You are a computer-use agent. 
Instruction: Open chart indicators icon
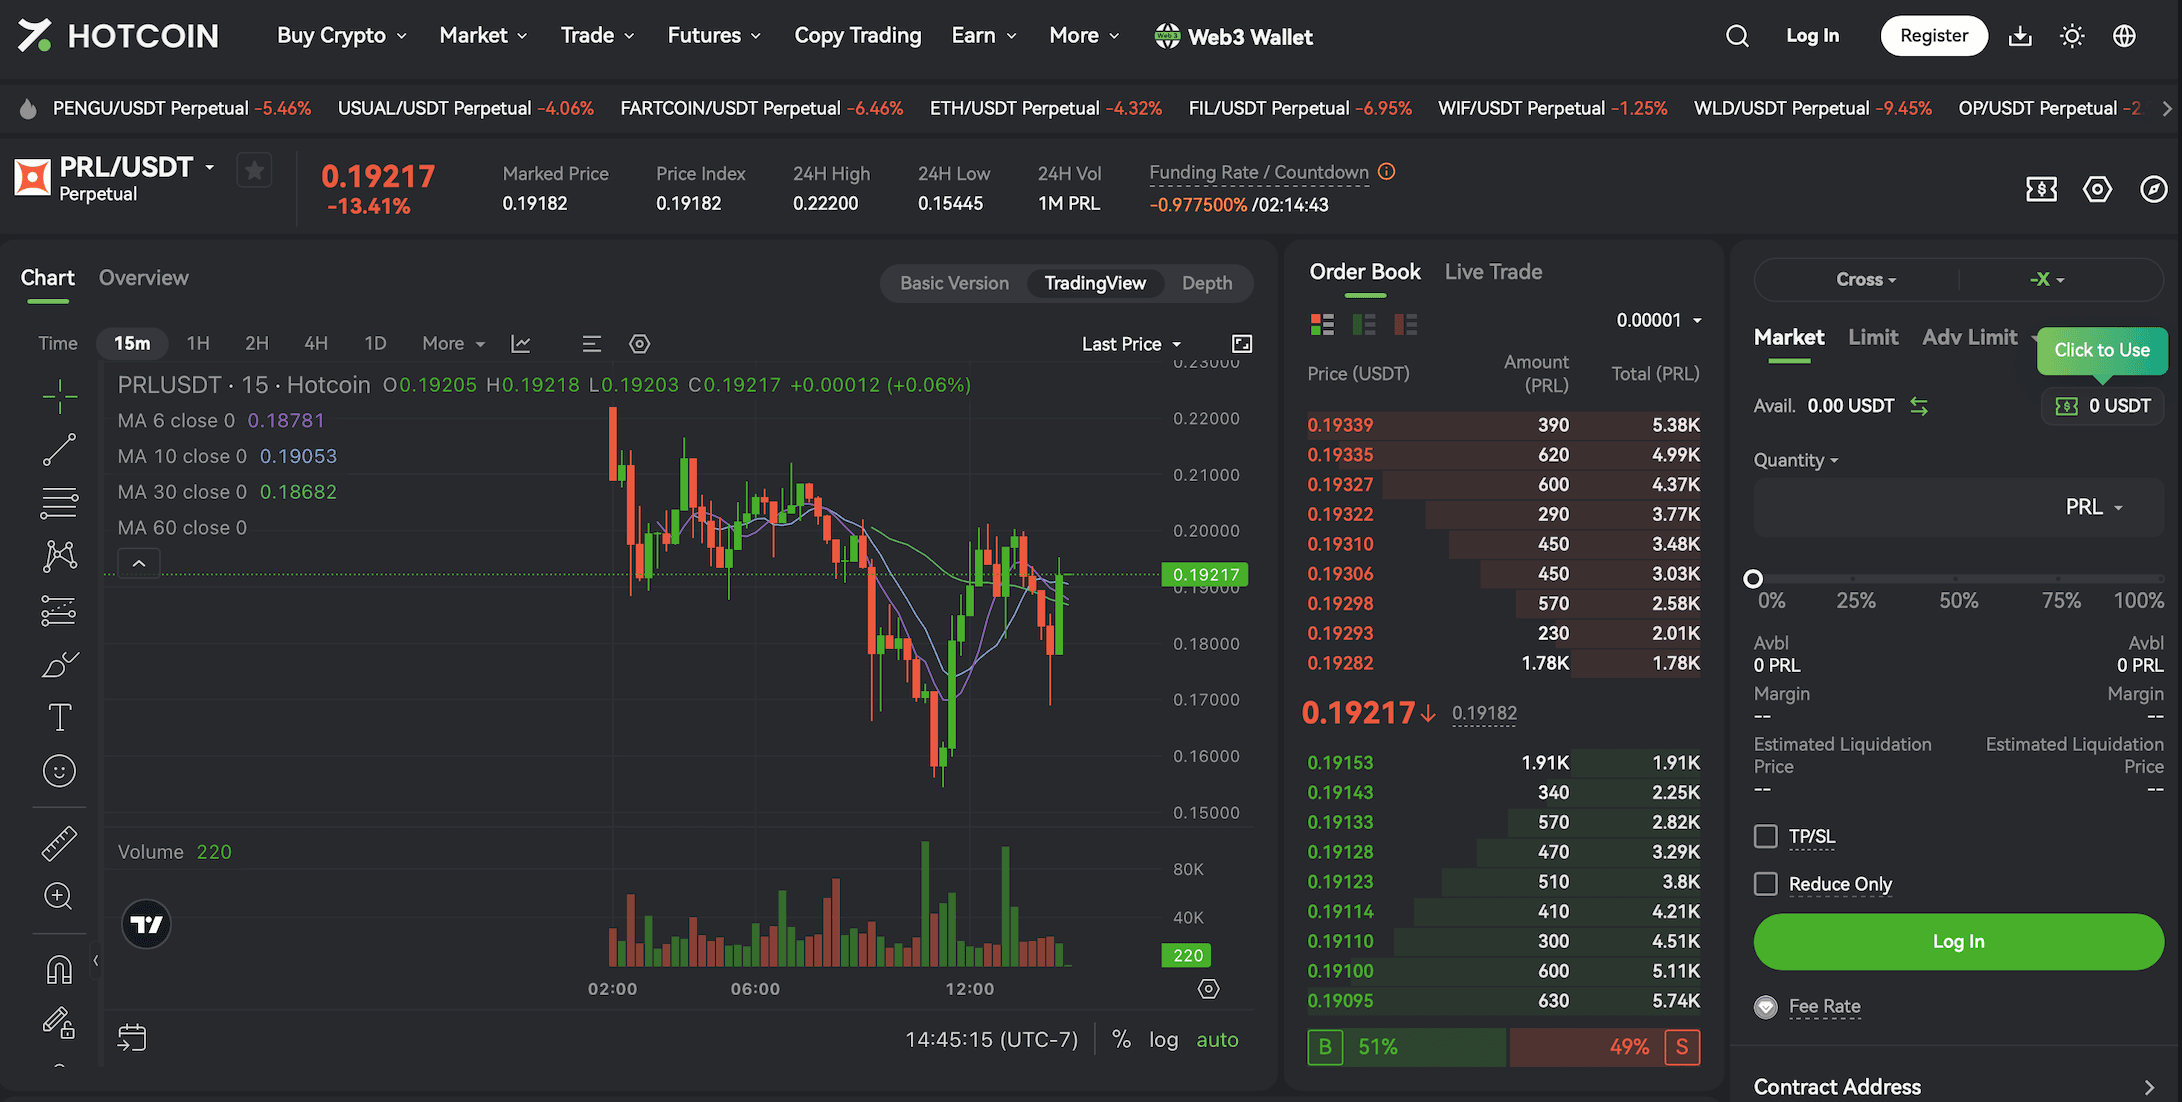click(521, 344)
